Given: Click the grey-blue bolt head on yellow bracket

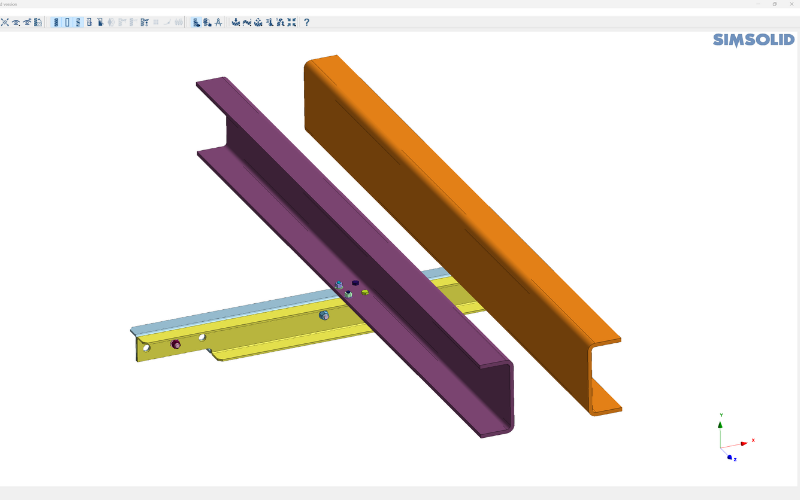Looking at the screenshot, I should [x=324, y=315].
